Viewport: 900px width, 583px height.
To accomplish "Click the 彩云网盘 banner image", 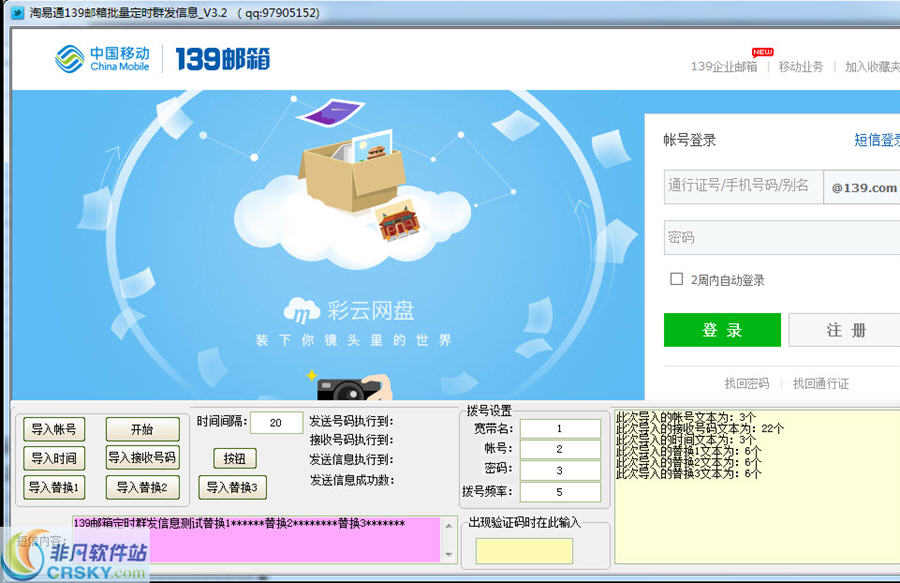I will tap(328, 245).
